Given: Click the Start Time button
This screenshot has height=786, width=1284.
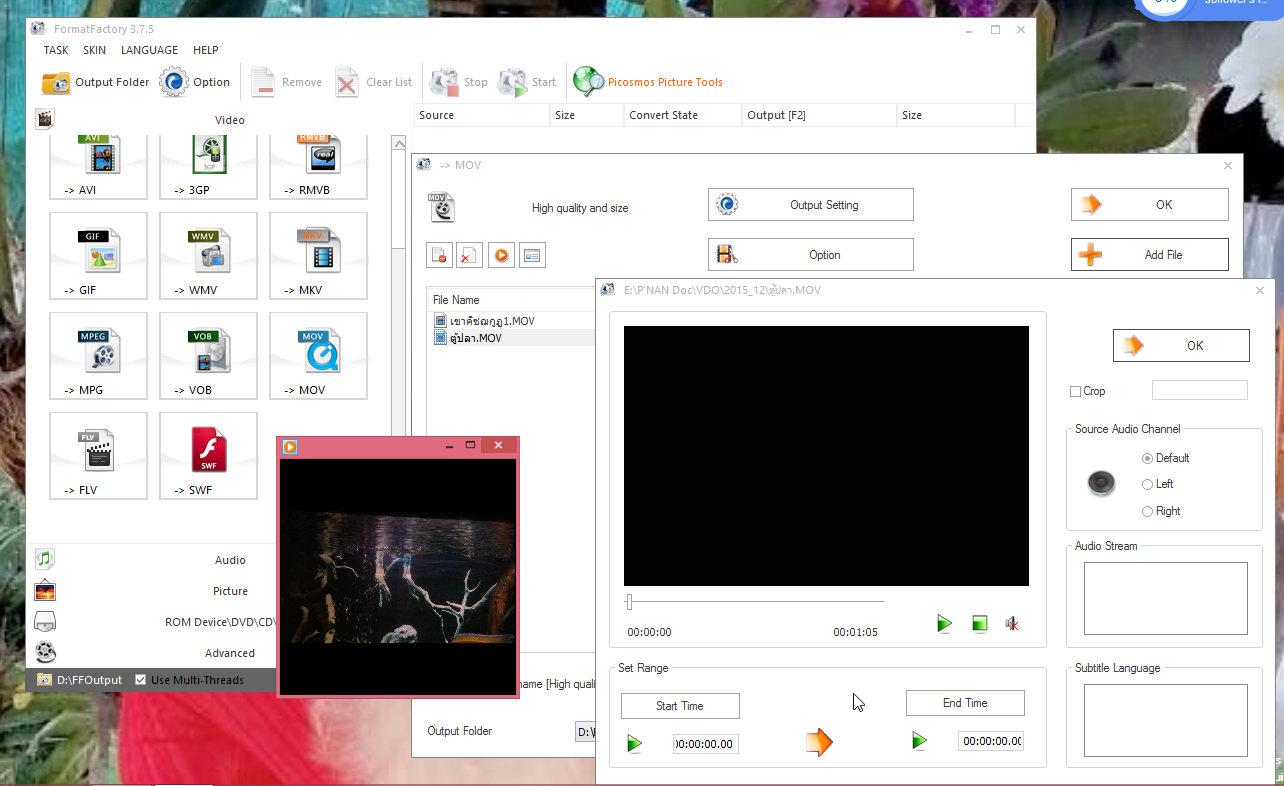Looking at the screenshot, I should pos(680,706).
